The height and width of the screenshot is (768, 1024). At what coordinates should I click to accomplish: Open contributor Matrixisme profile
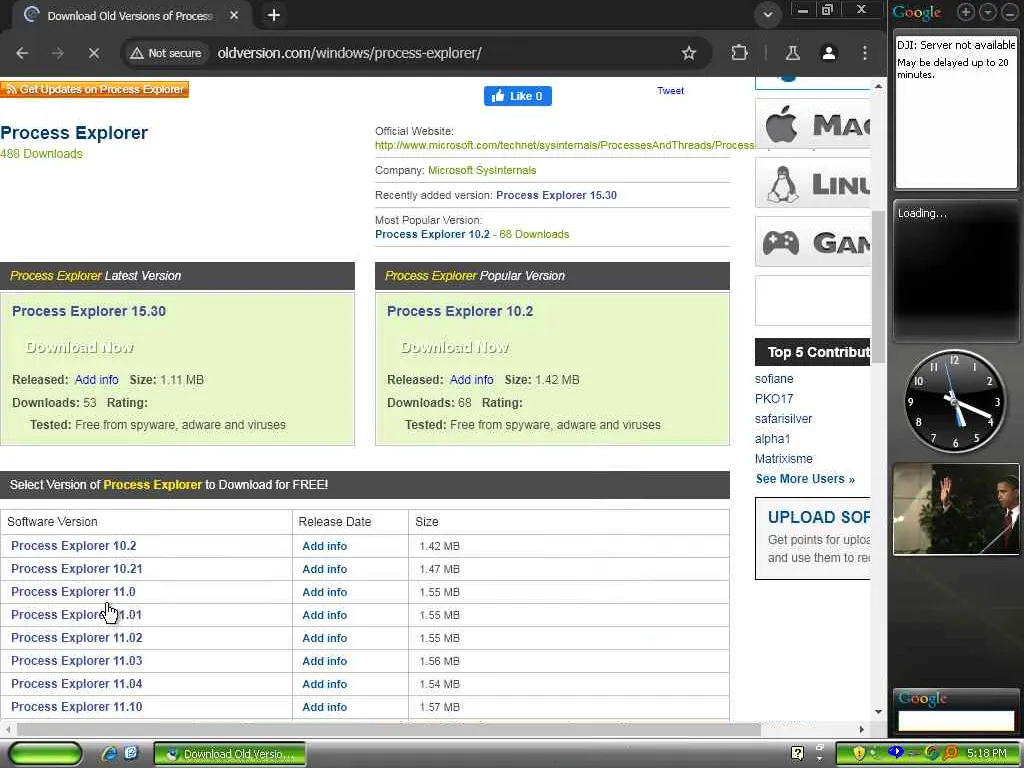point(784,459)
